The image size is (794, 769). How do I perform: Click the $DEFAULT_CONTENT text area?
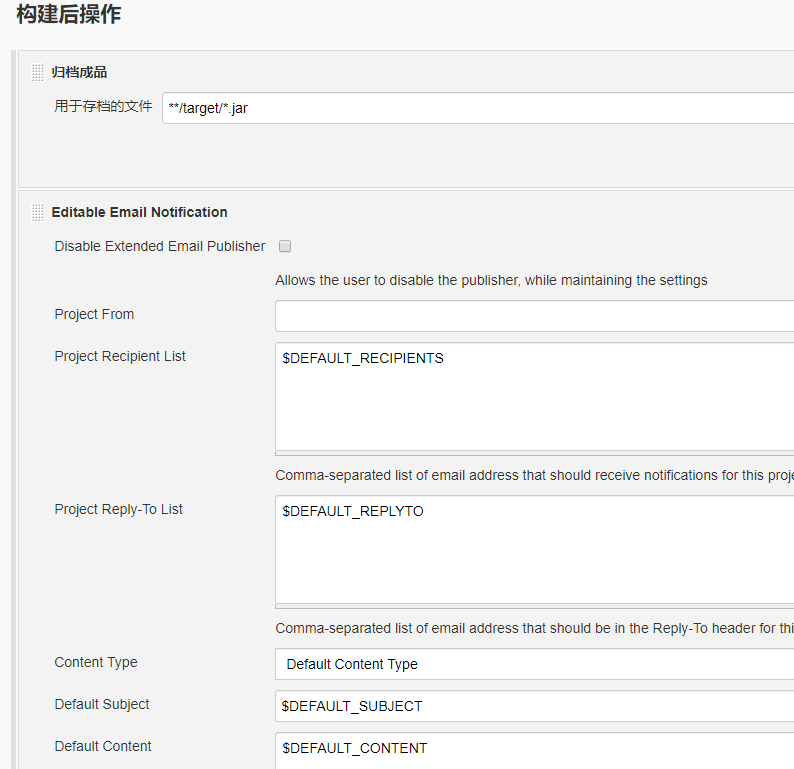535,751
